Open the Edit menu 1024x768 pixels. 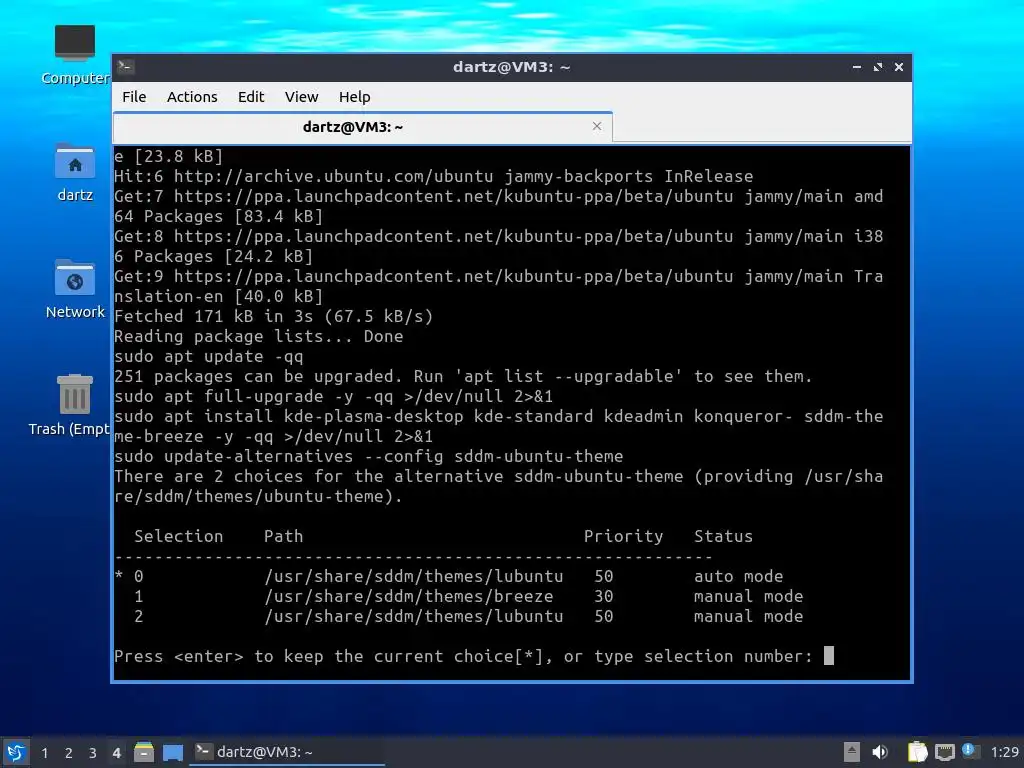251,97
